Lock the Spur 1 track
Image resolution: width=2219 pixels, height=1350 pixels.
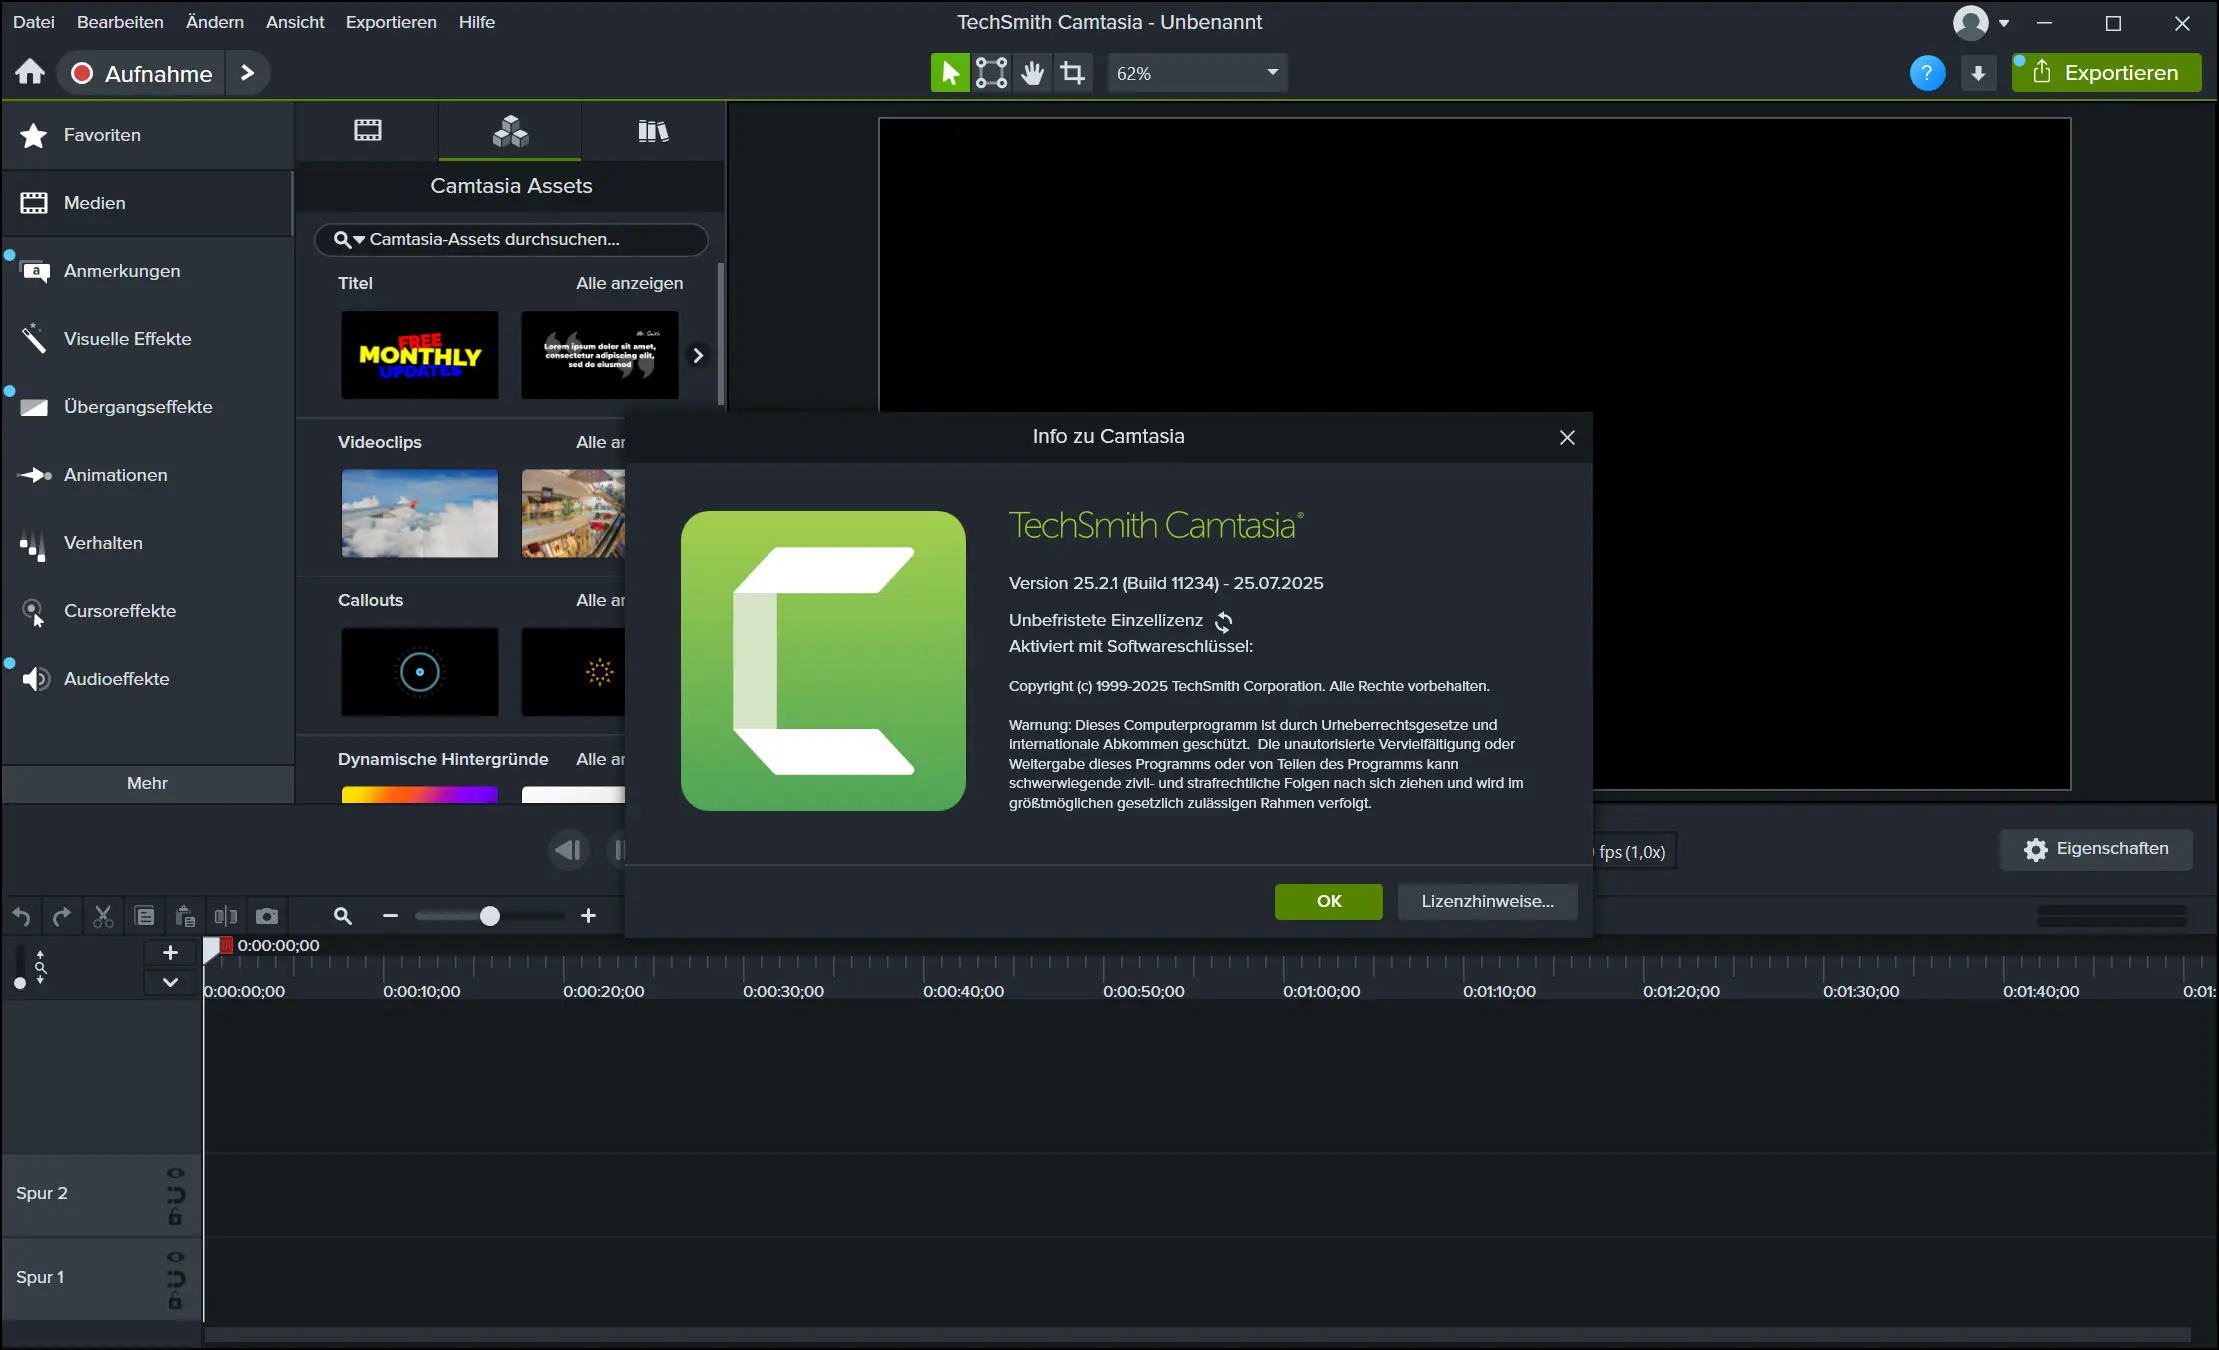176,1301
